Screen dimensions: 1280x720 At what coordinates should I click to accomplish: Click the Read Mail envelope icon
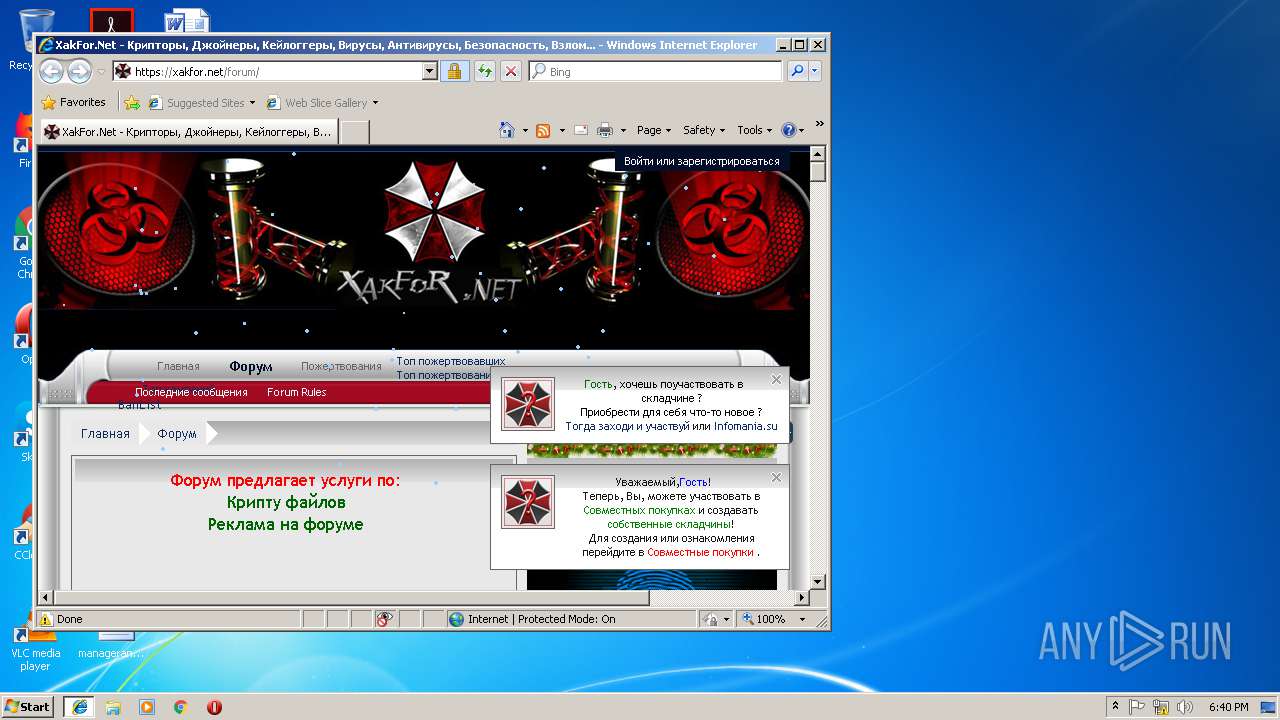coord(581,130)
